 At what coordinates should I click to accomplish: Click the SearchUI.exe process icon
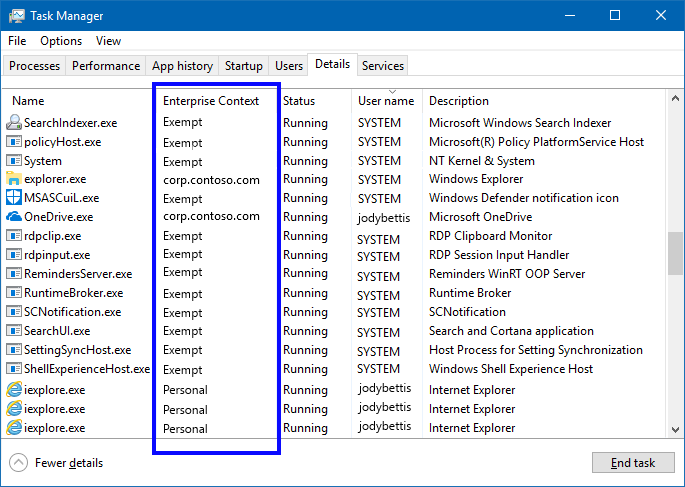pos(14,331)
